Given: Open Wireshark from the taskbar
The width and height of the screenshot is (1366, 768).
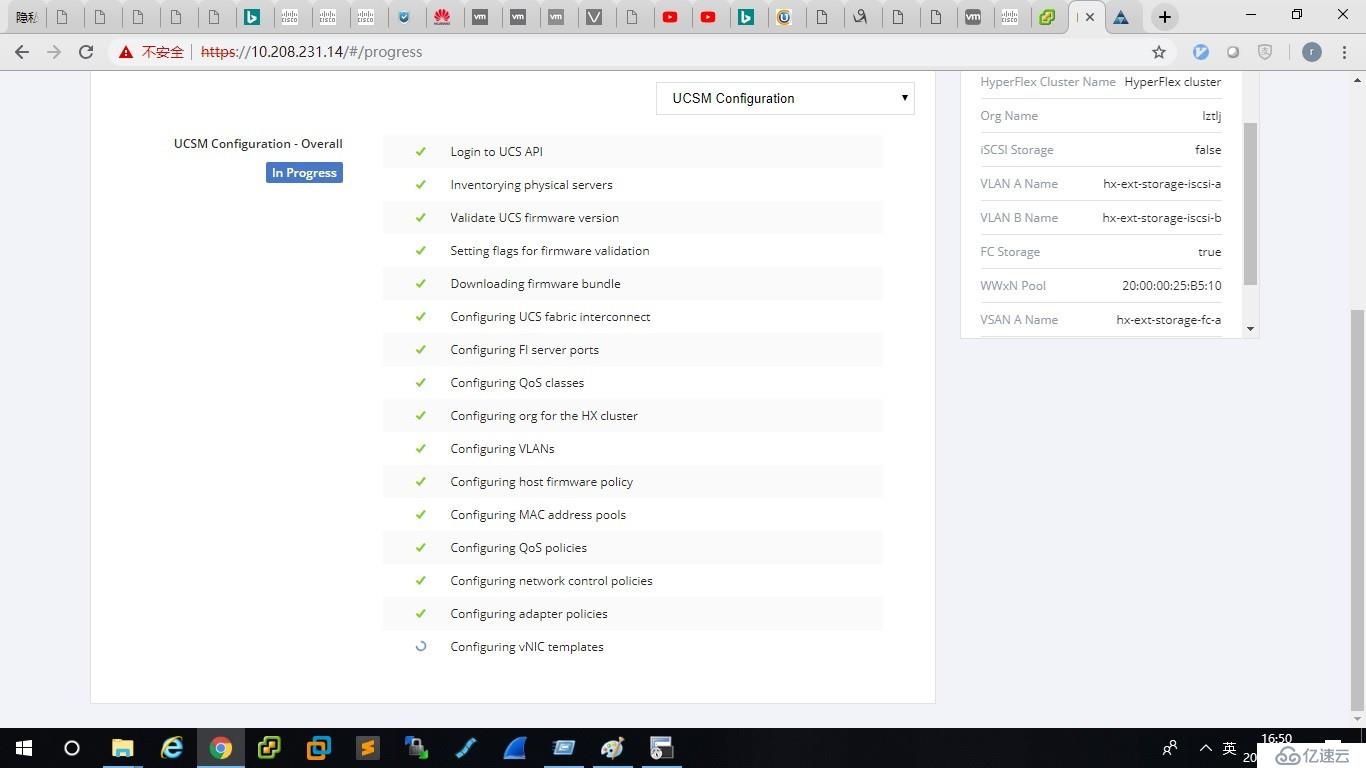Looking at the screenshot, I should coord(515,748).
